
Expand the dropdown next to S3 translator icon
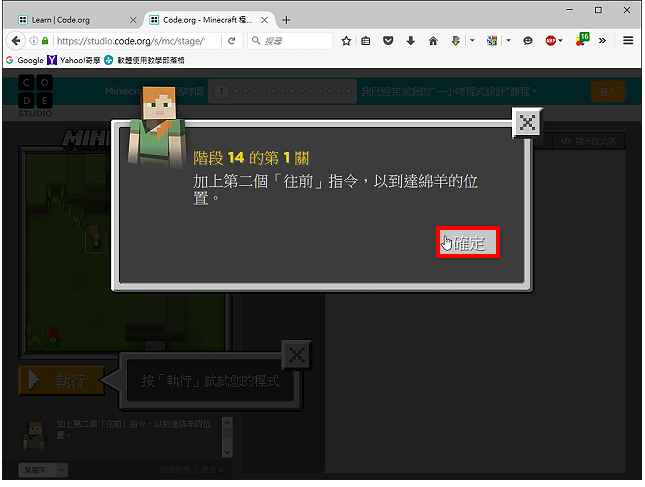[508, 41]
